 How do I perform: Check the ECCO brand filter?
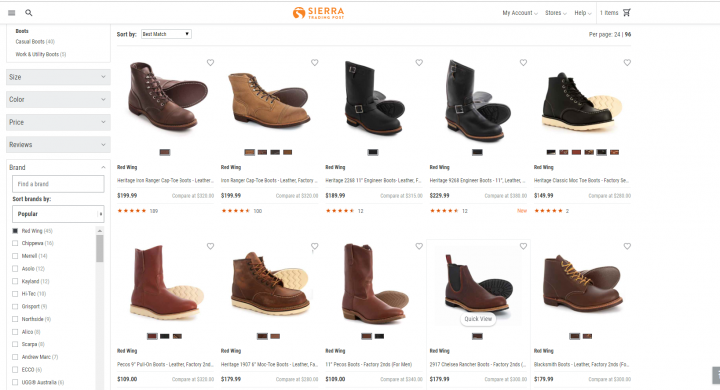pyautogui.click(x=15, y=369)
